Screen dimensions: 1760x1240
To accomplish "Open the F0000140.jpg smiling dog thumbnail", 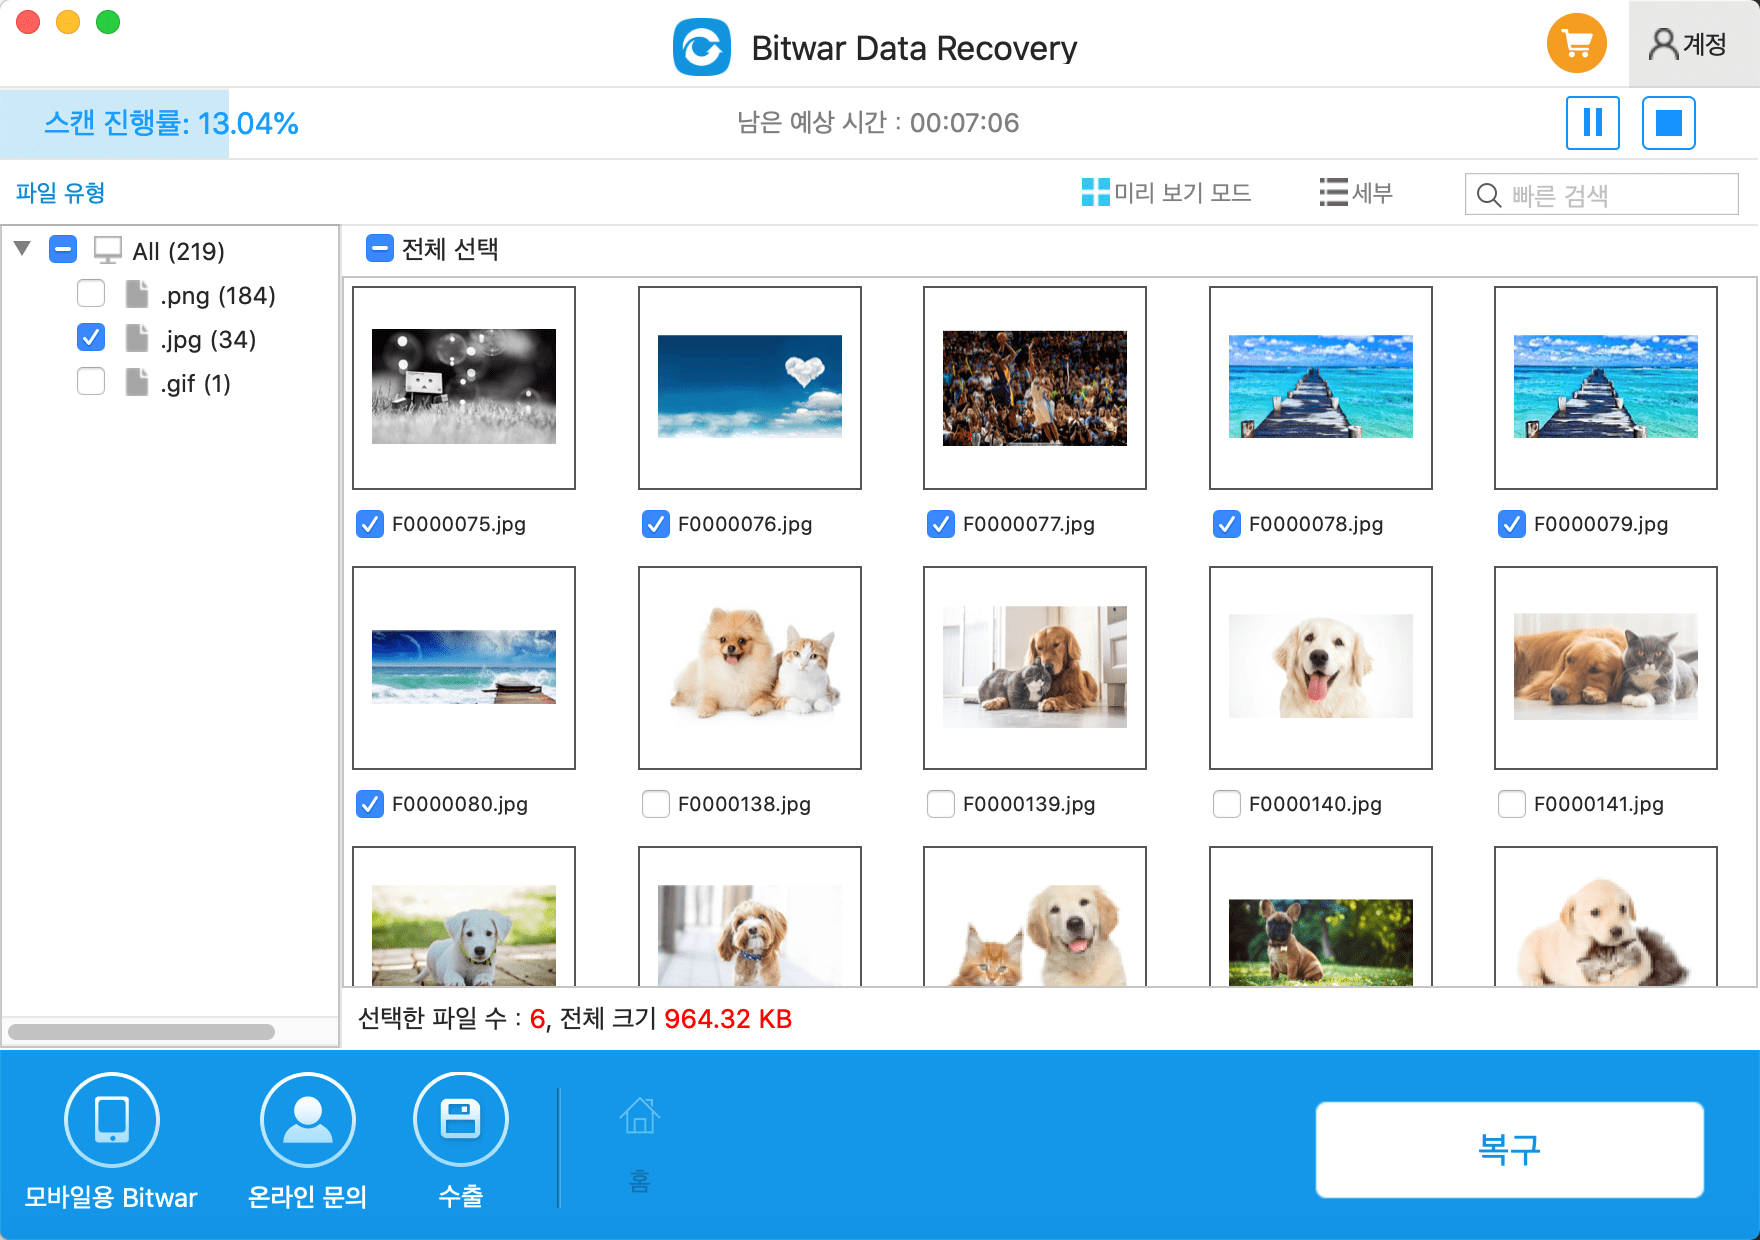I will click(x=1321, y=667).
